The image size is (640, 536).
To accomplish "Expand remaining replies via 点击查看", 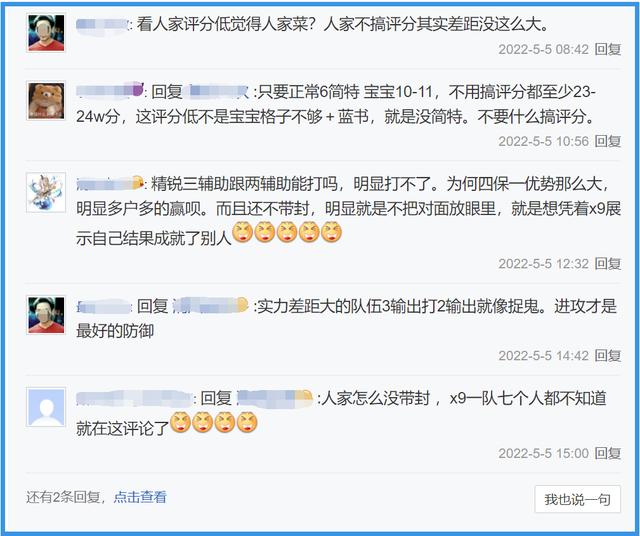I will tap(140, 497).
